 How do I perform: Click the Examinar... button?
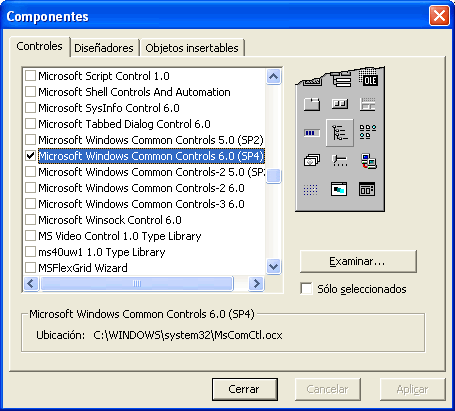click(358, 261)
